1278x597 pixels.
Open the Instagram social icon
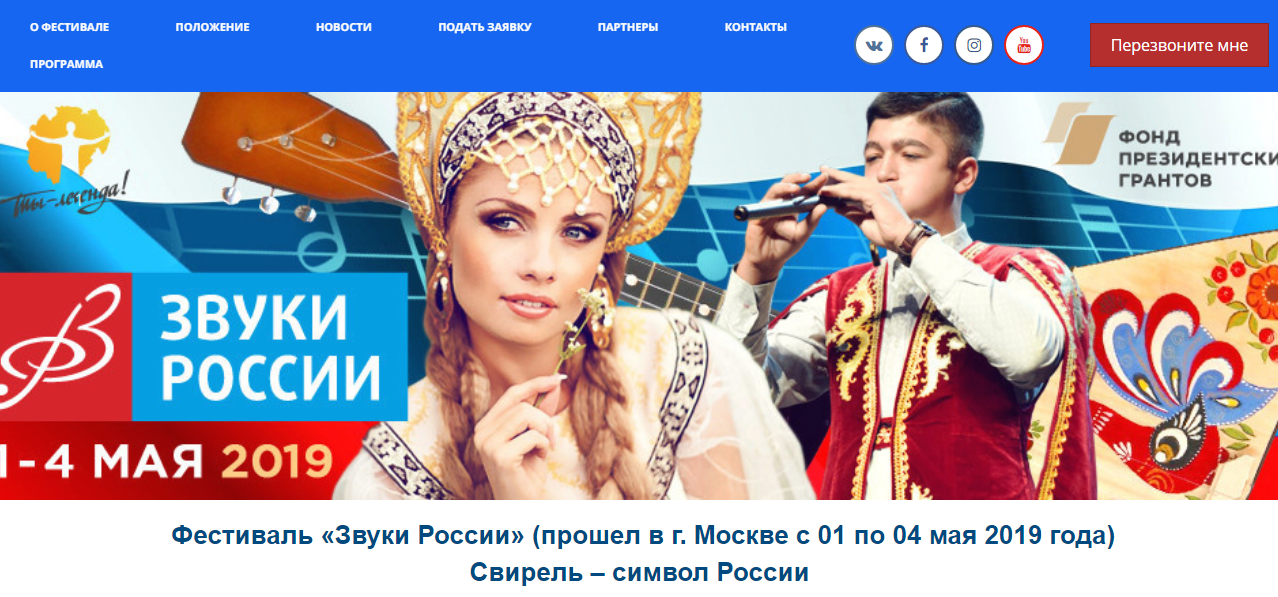click(974, 45)
